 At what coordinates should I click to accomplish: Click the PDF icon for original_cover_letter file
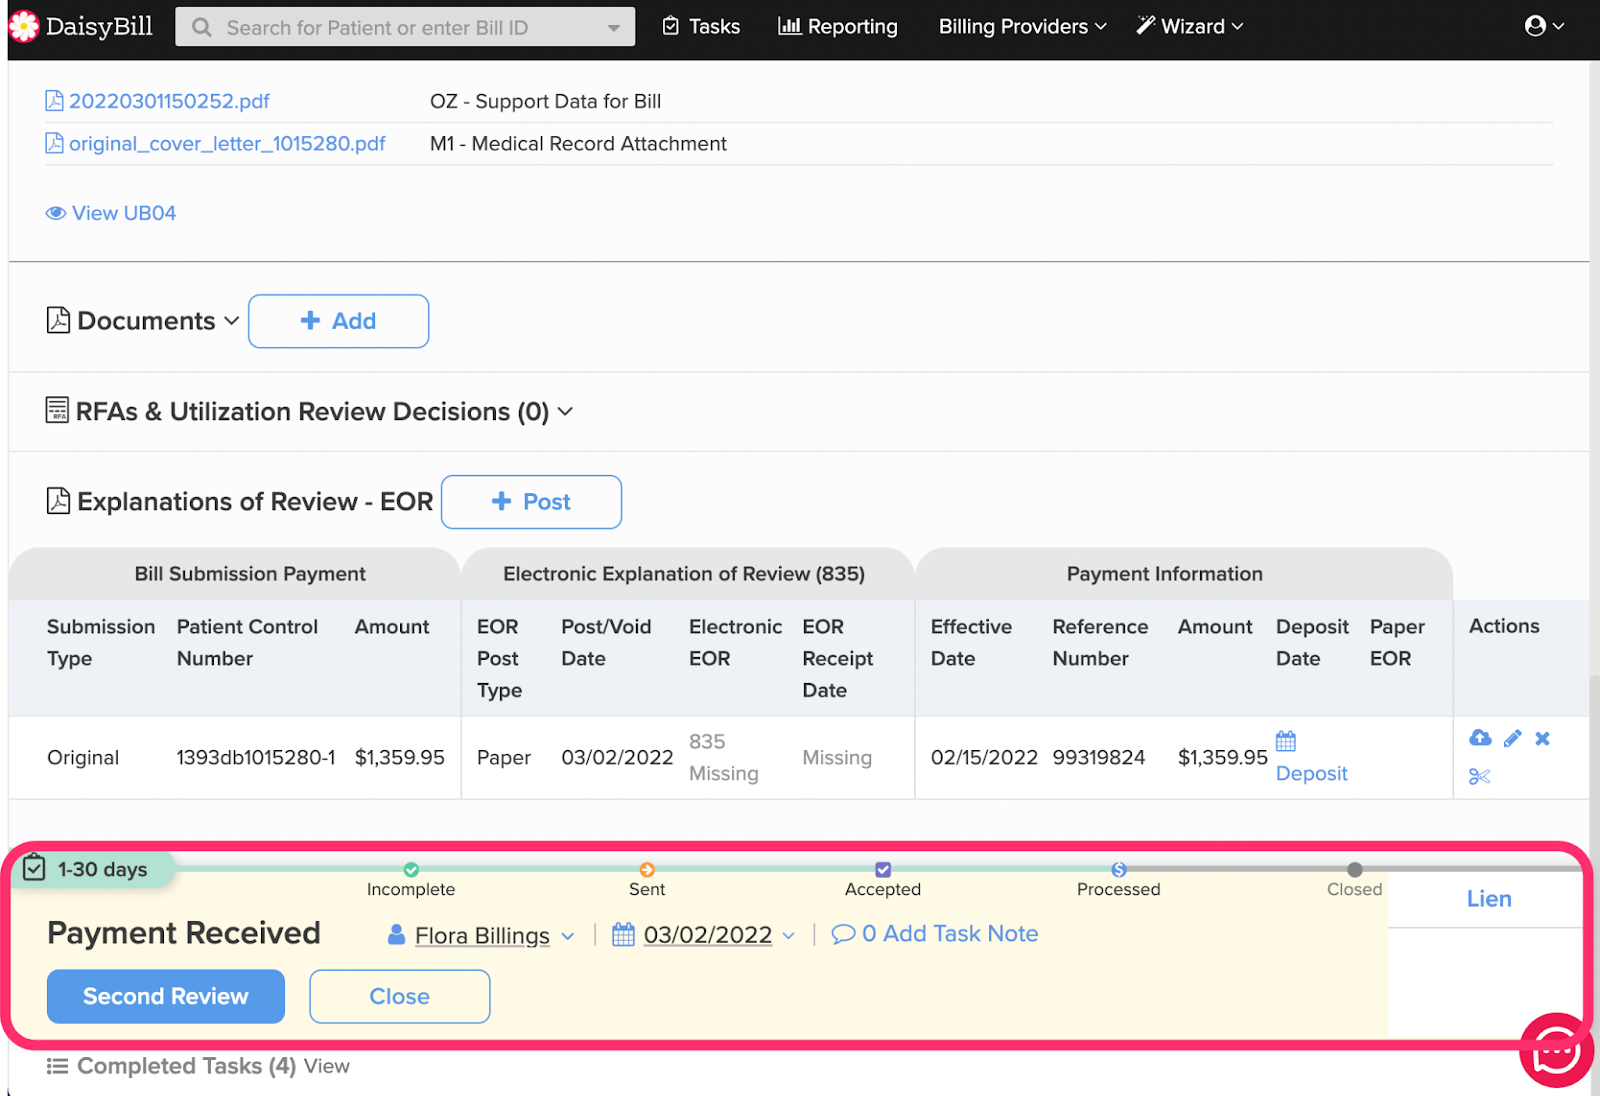pos(55,143)
